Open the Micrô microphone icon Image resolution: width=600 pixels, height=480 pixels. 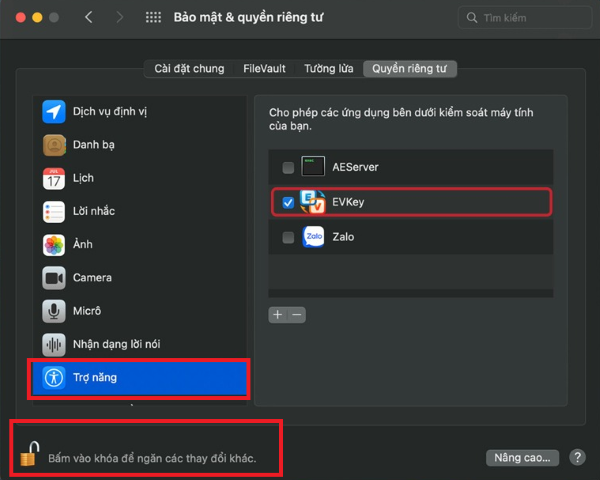(54, 311)
